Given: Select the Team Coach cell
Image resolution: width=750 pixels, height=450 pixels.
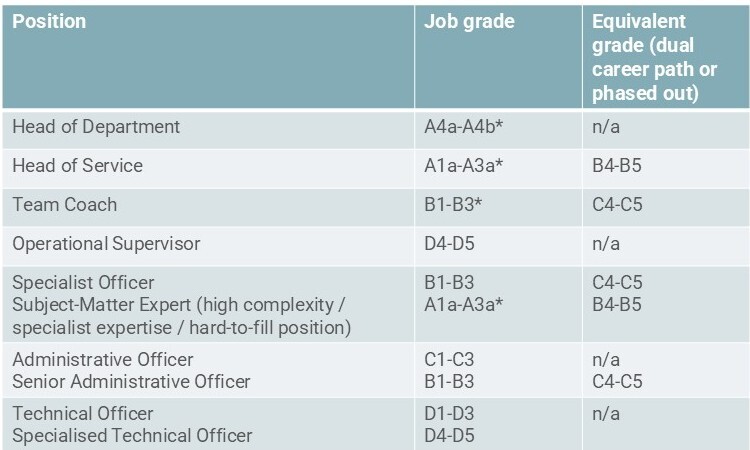Looking at the screenshot, I should click(208, 207).
